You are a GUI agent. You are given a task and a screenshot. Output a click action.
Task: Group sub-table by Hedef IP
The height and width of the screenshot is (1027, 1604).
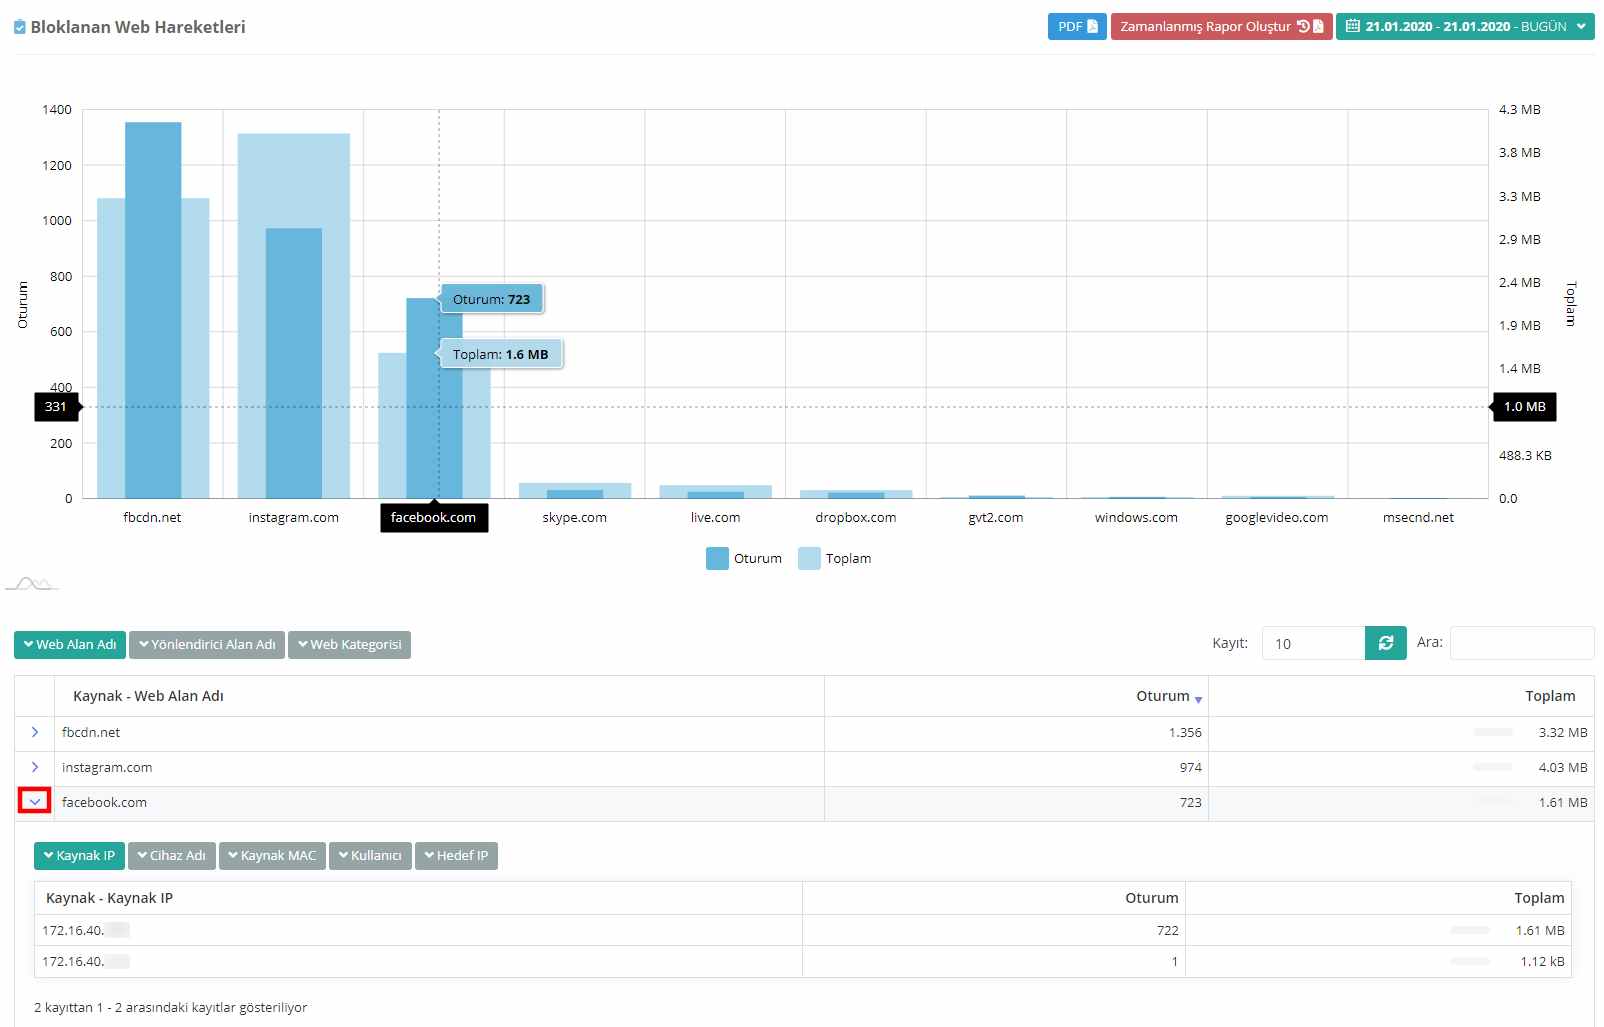[456, 856]
